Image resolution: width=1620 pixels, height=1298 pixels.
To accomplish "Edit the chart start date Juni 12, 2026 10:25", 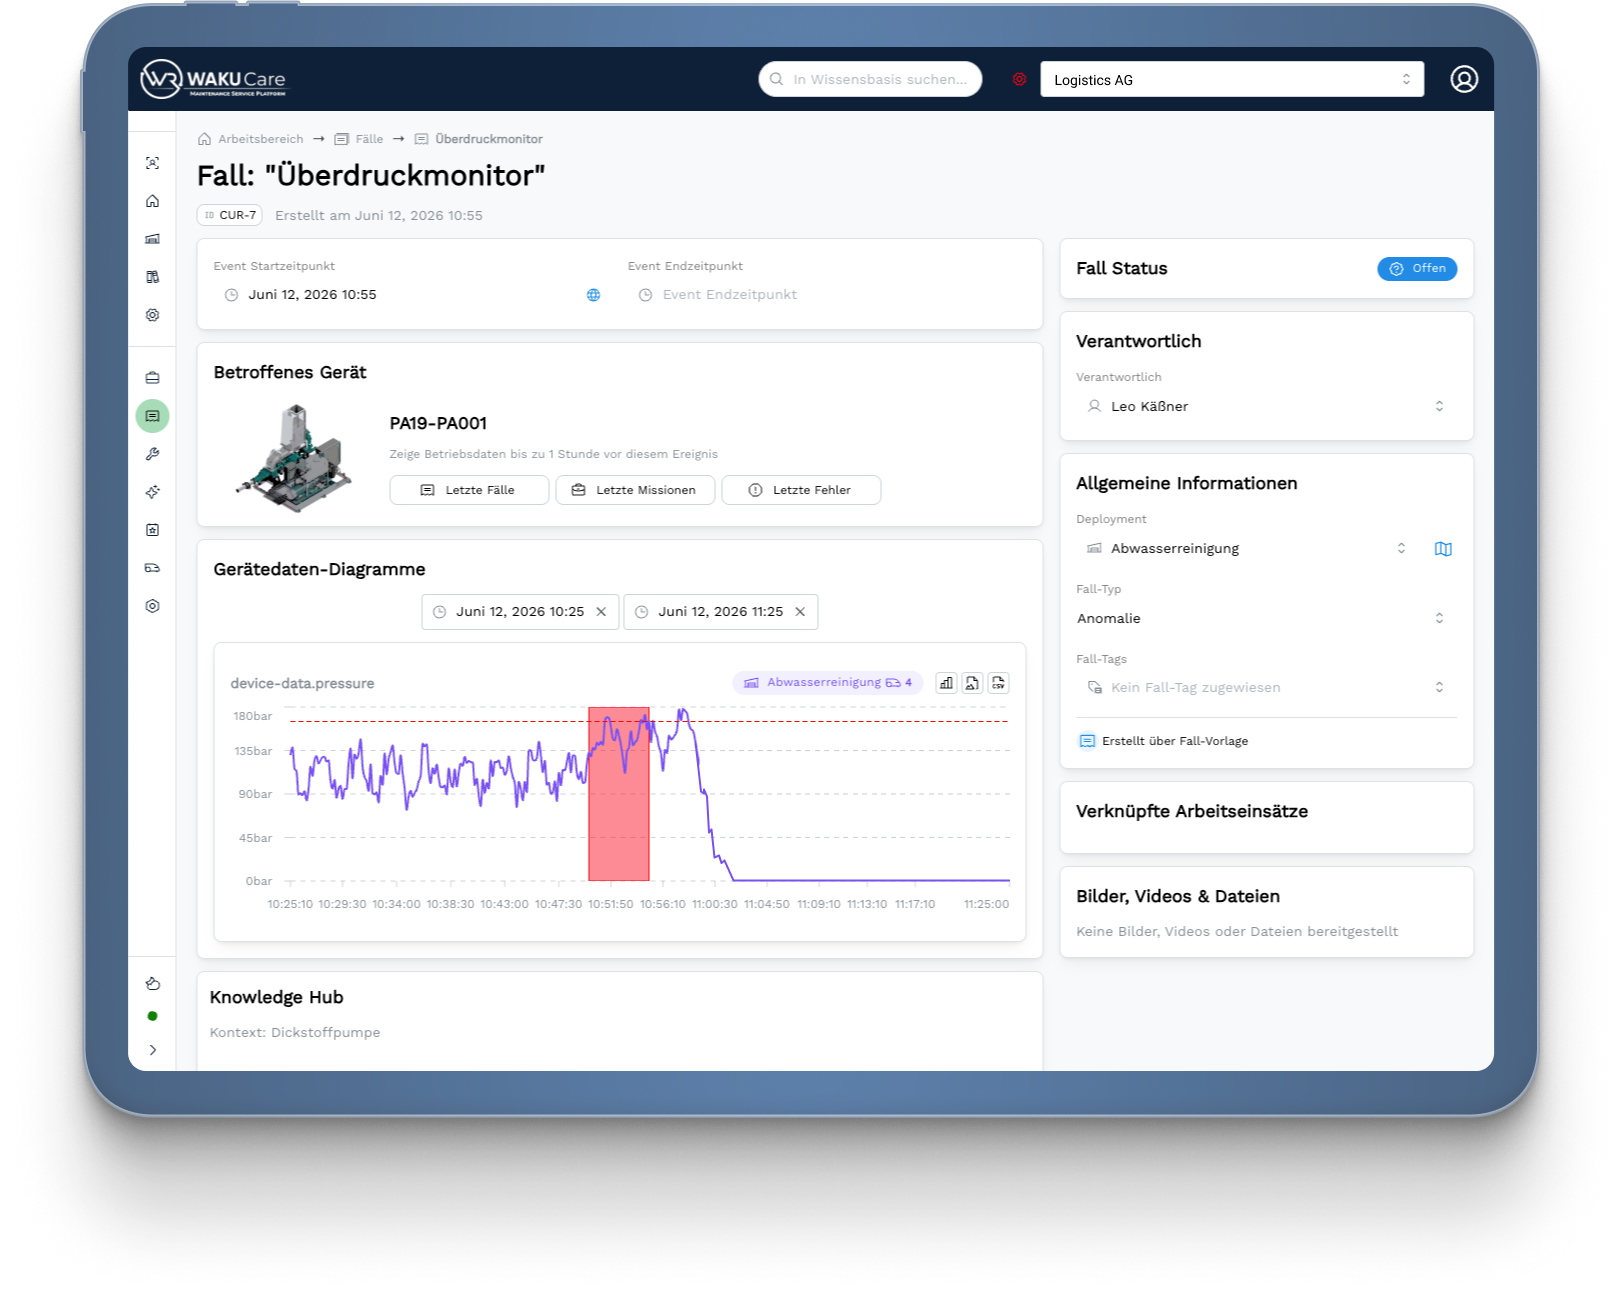I will pos(520,612).
